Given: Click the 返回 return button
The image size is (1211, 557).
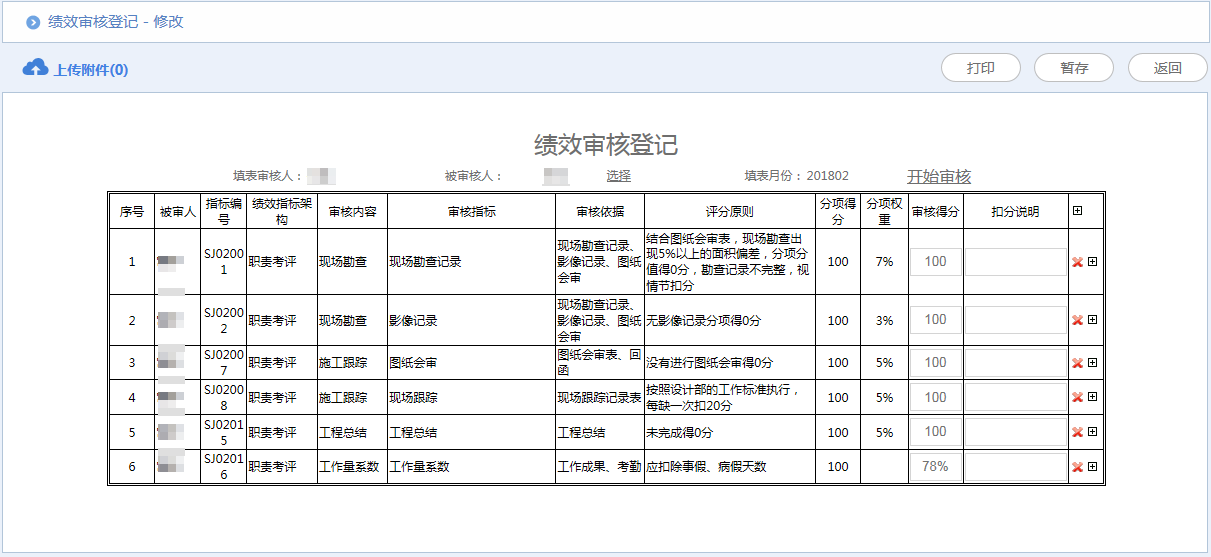Looking at the screenshot, I should click(x=1167, y=68).
